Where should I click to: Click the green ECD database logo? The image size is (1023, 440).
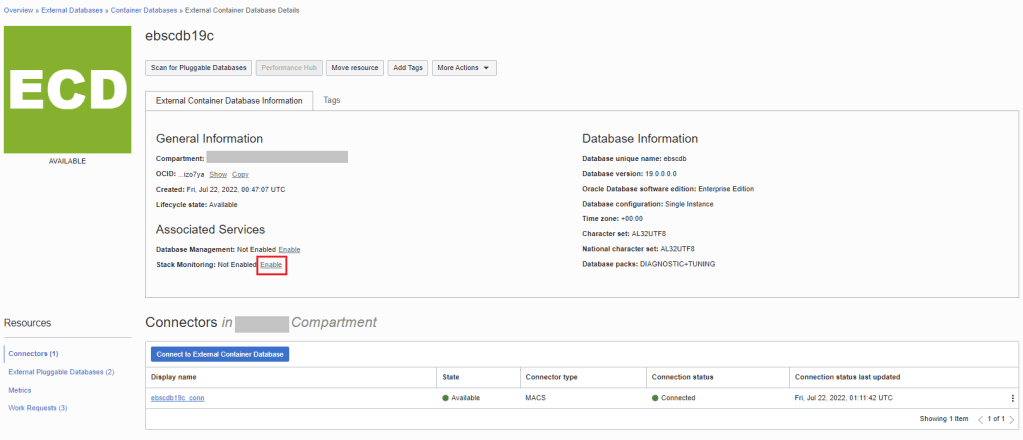point(68,89)
